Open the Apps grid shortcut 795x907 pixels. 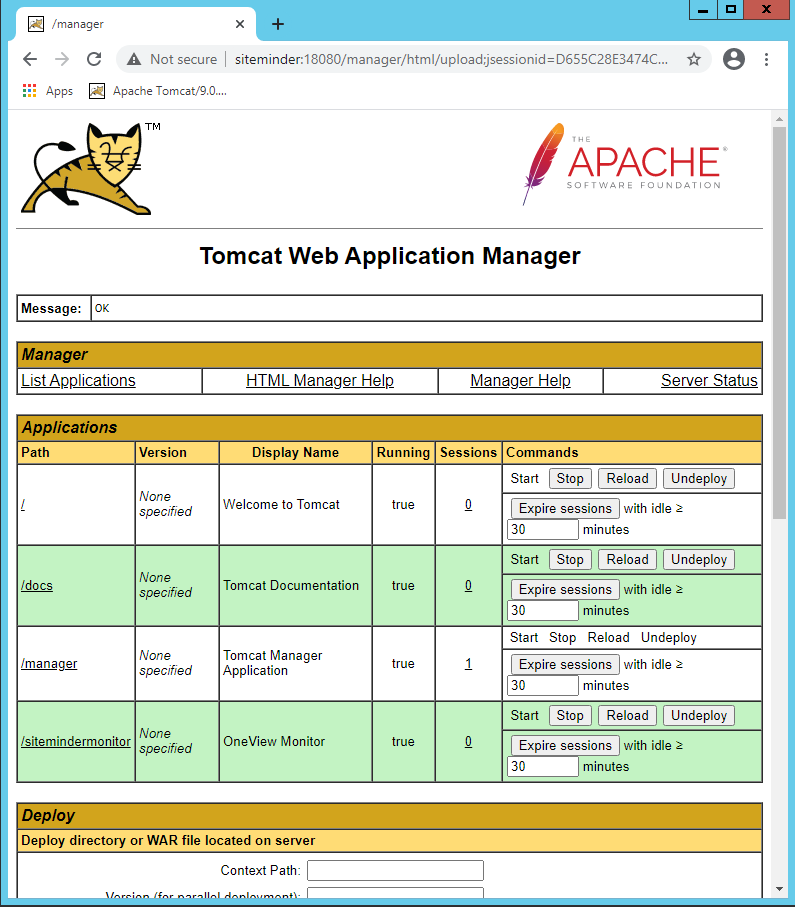(x=47, y=91)
